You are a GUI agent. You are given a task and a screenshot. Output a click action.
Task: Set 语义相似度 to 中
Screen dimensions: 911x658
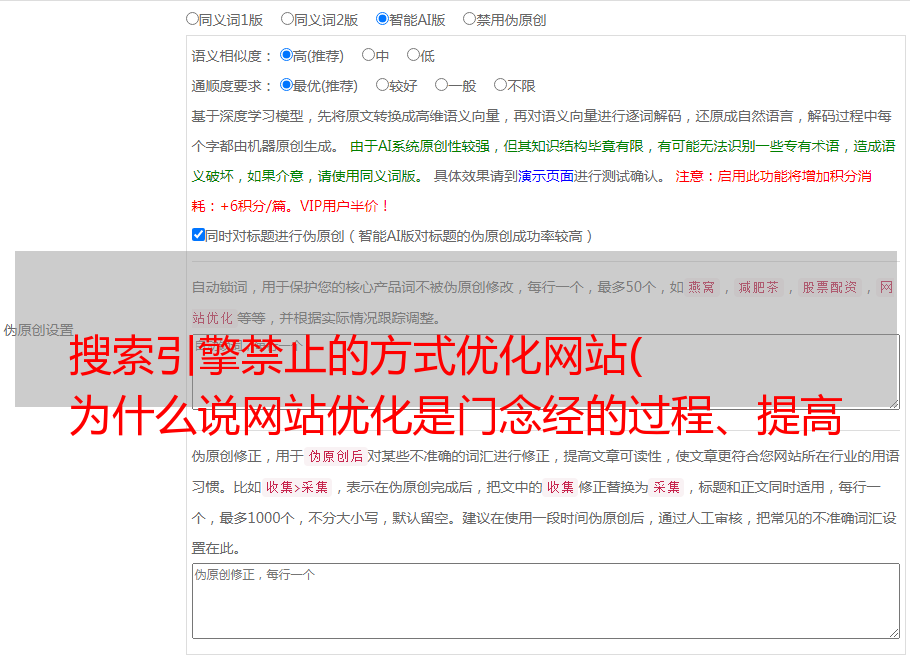(x=368, y=55)
